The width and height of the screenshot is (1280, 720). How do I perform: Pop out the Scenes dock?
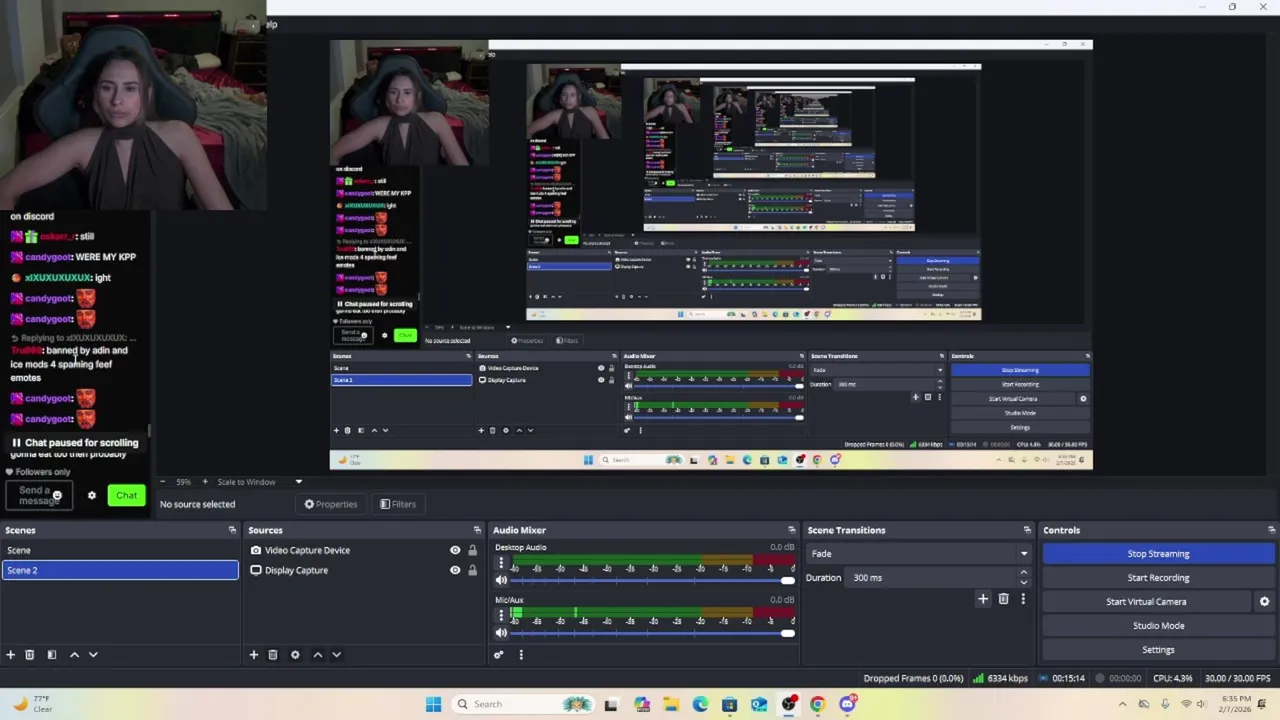pos(232,530)
